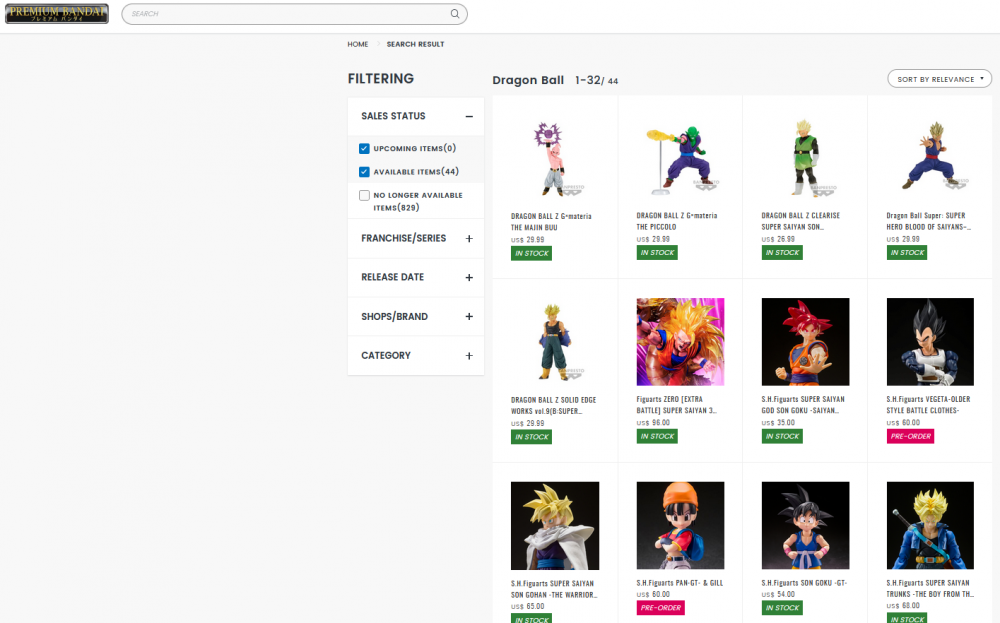Click the US$ 26.99 price text
Image resolution: width=1000 pixels, height=623 pixels.
pyautogui.click(x=778, y=239)
